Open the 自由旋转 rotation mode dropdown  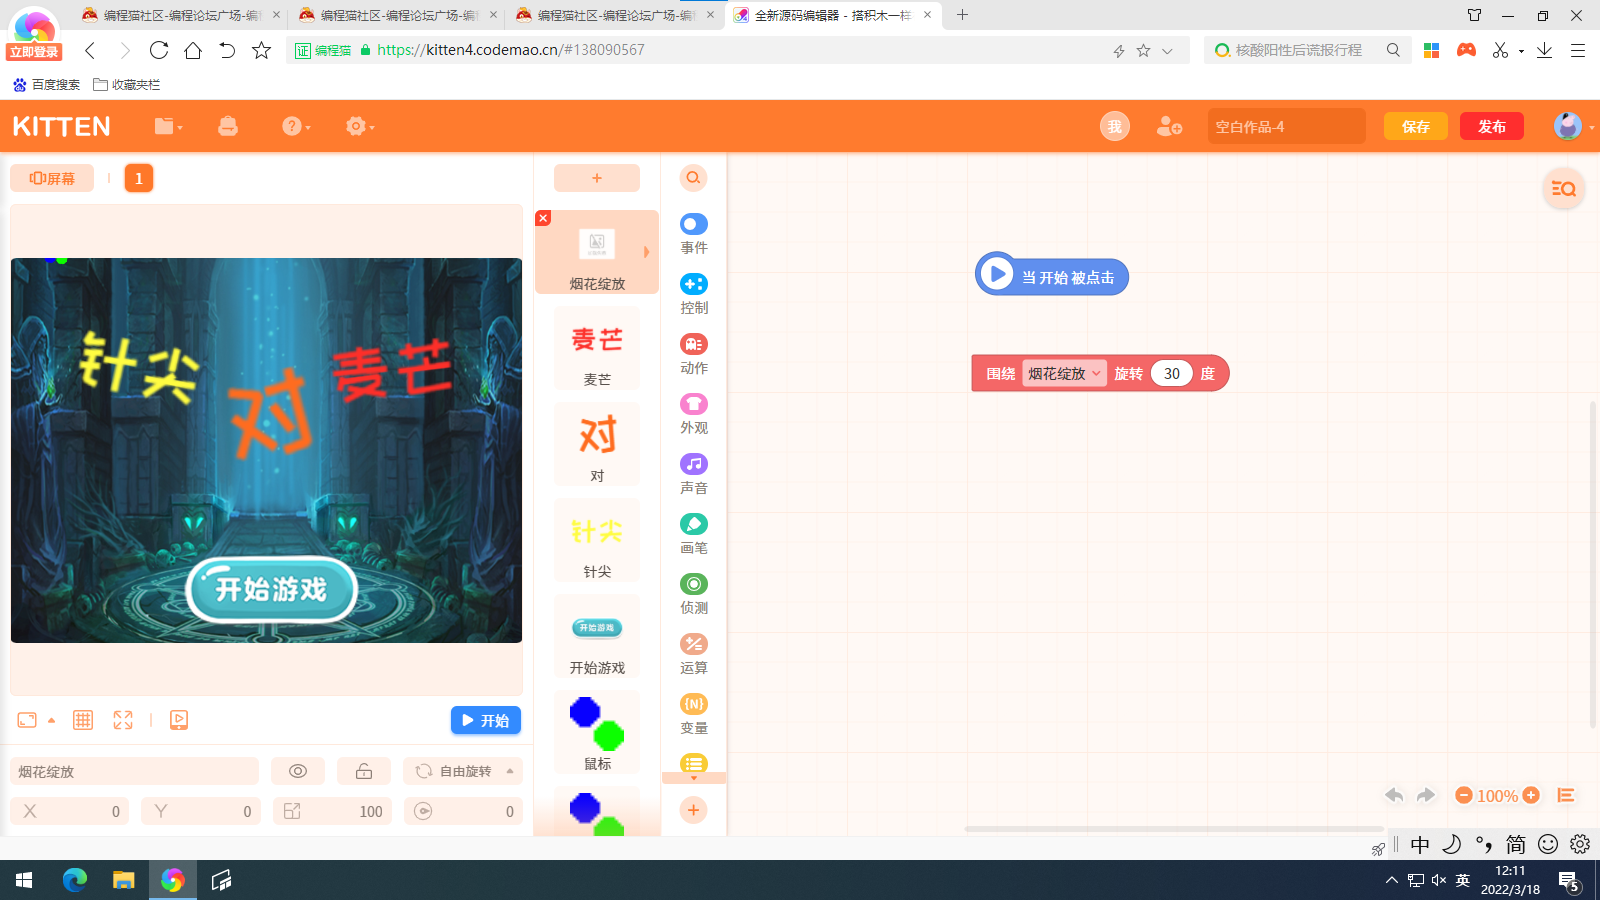point(463,771)
